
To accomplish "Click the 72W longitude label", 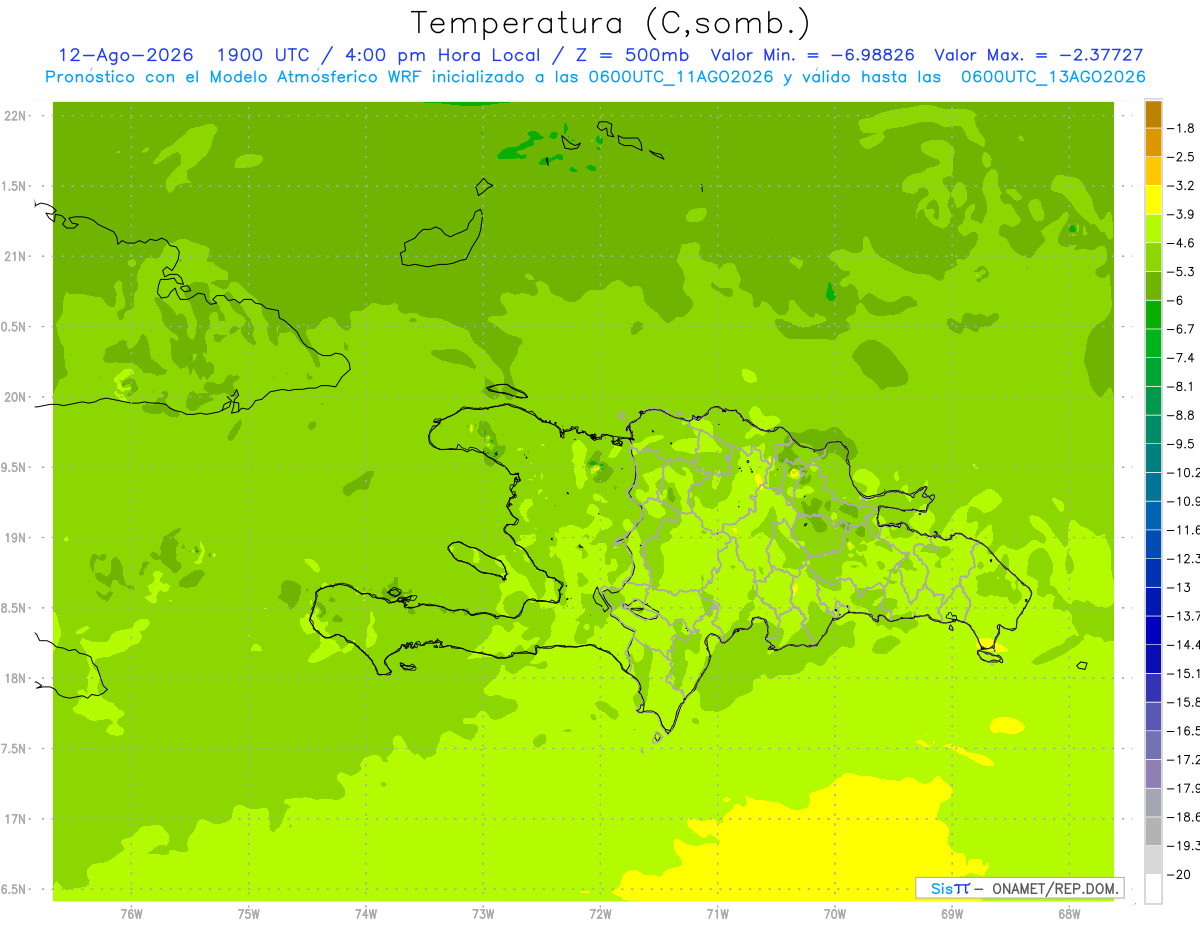I will tap(600, 914).
